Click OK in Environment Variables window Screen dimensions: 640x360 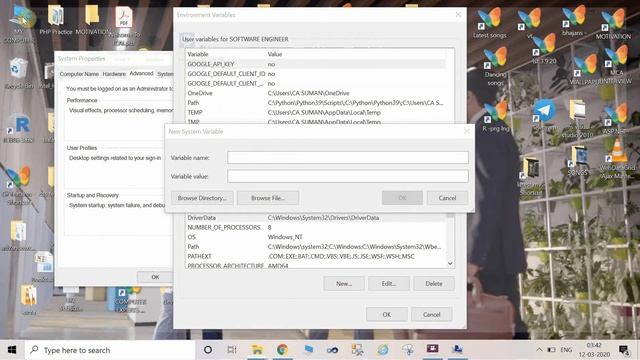coord(387,314)
